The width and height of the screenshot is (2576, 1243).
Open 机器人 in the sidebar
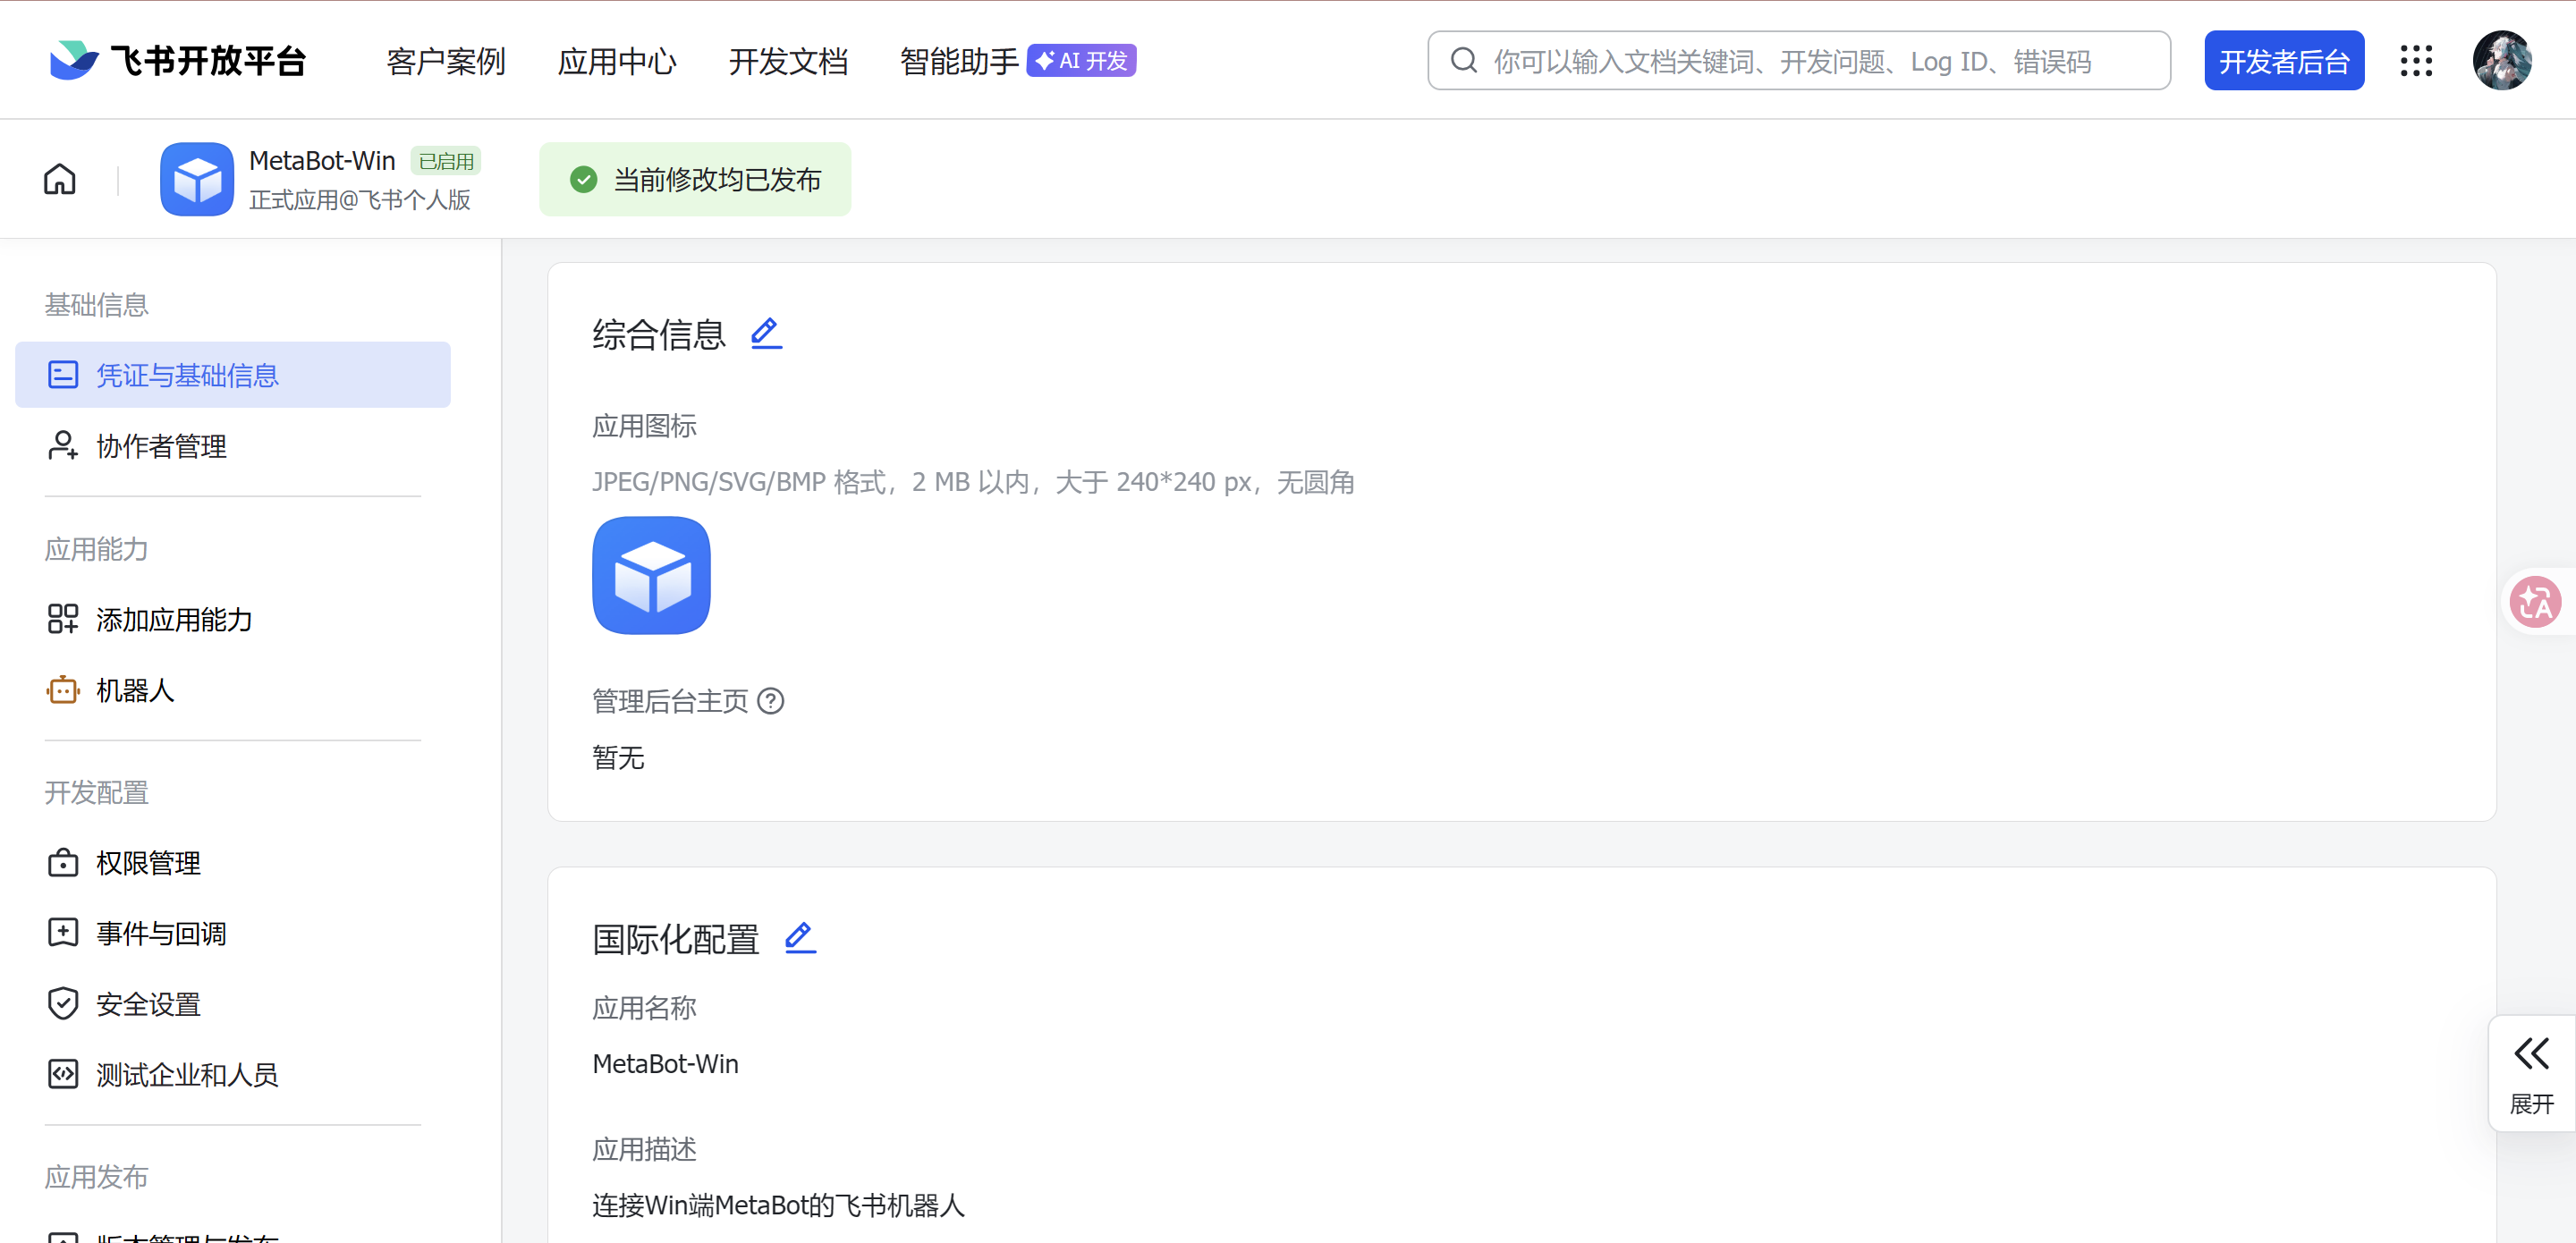(135, 690)
